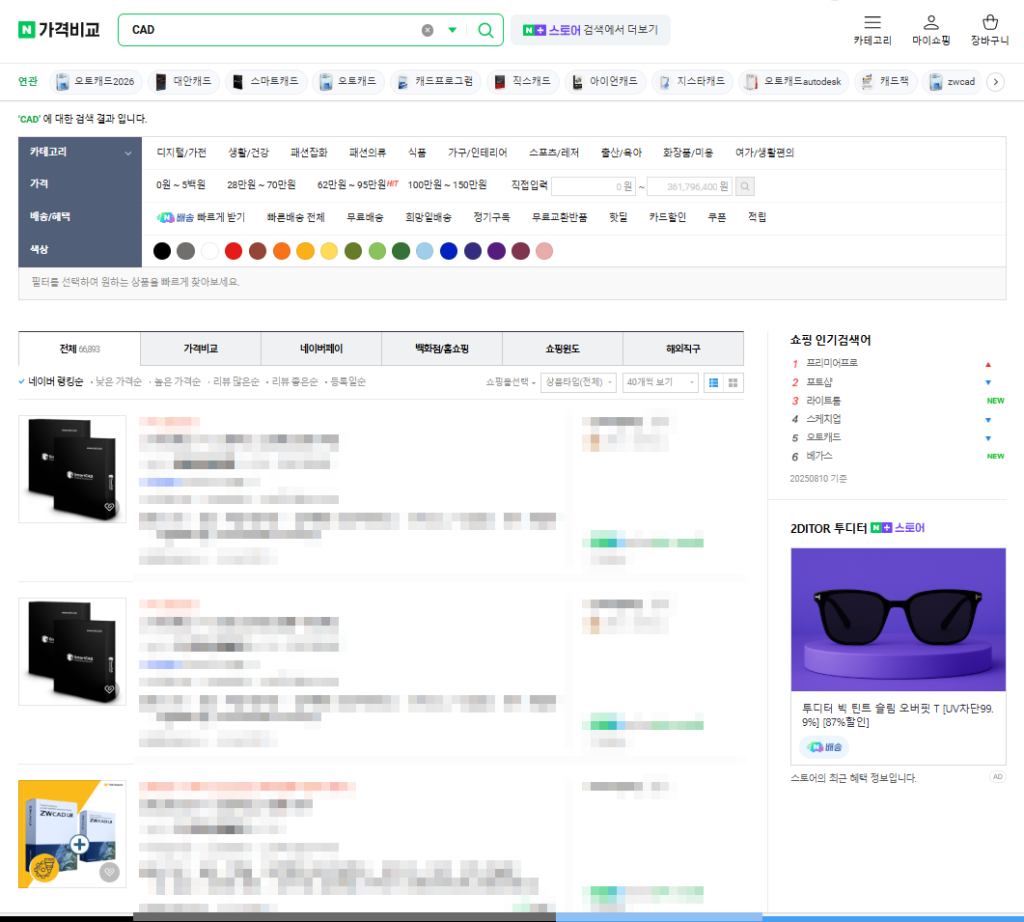Open 마이쇼핑 via the person icon
The image size is (1024, 922).
point(930,23)
